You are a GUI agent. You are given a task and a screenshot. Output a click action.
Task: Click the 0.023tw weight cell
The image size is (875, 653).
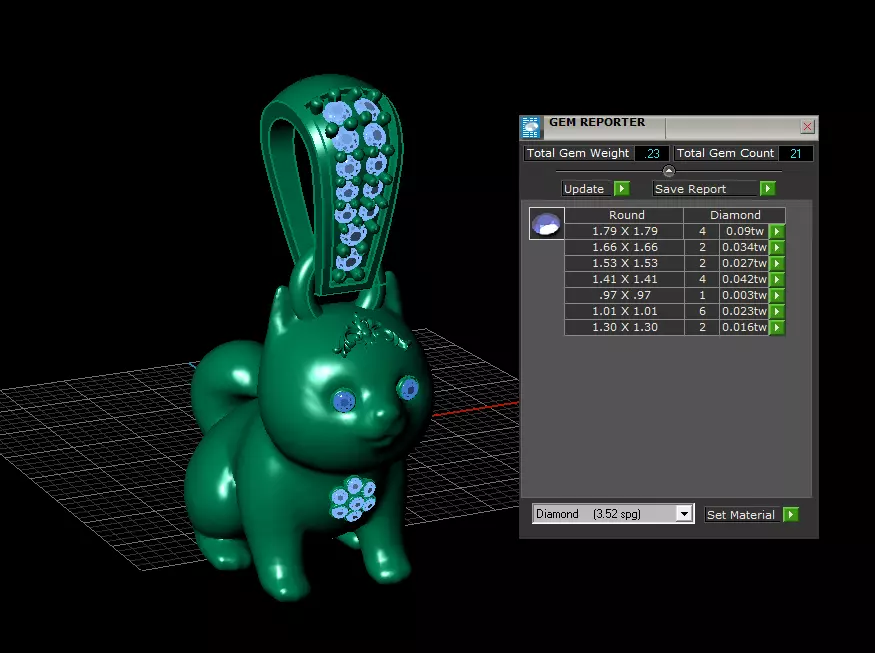tap(744, 311)
